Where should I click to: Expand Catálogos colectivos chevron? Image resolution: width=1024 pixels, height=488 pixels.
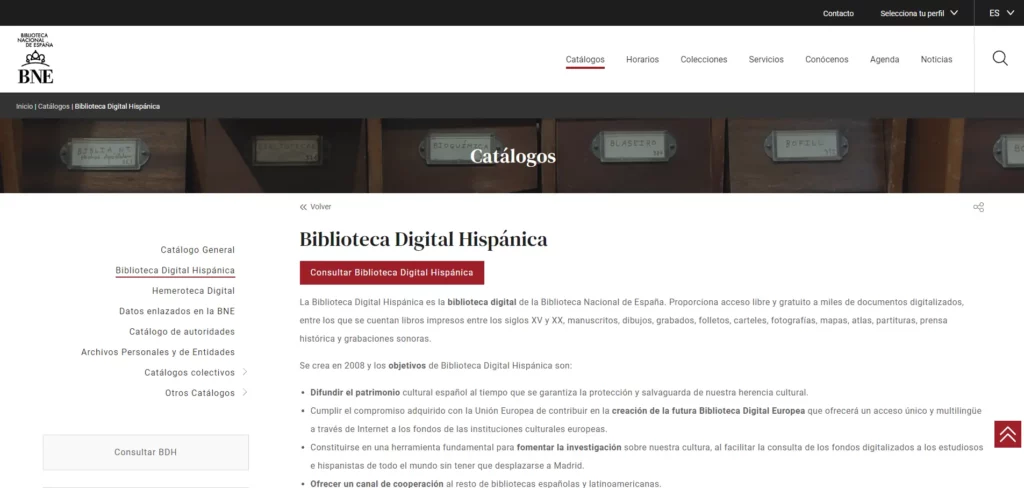tap(245, 372)
